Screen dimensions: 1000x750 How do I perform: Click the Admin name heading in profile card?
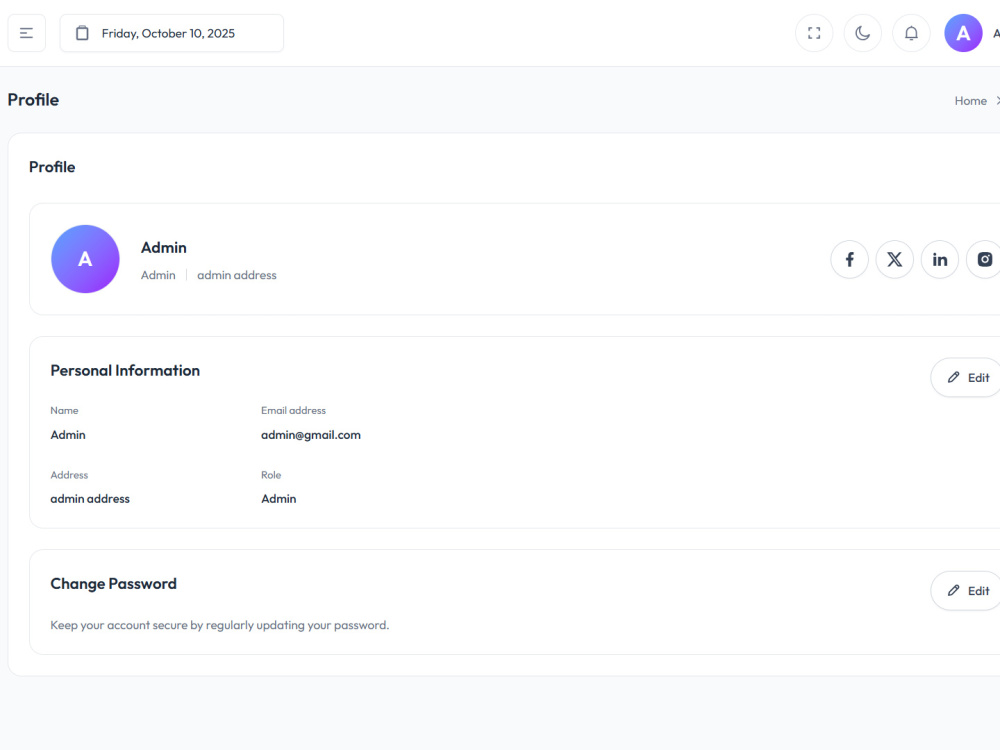(x=164, y=247)
